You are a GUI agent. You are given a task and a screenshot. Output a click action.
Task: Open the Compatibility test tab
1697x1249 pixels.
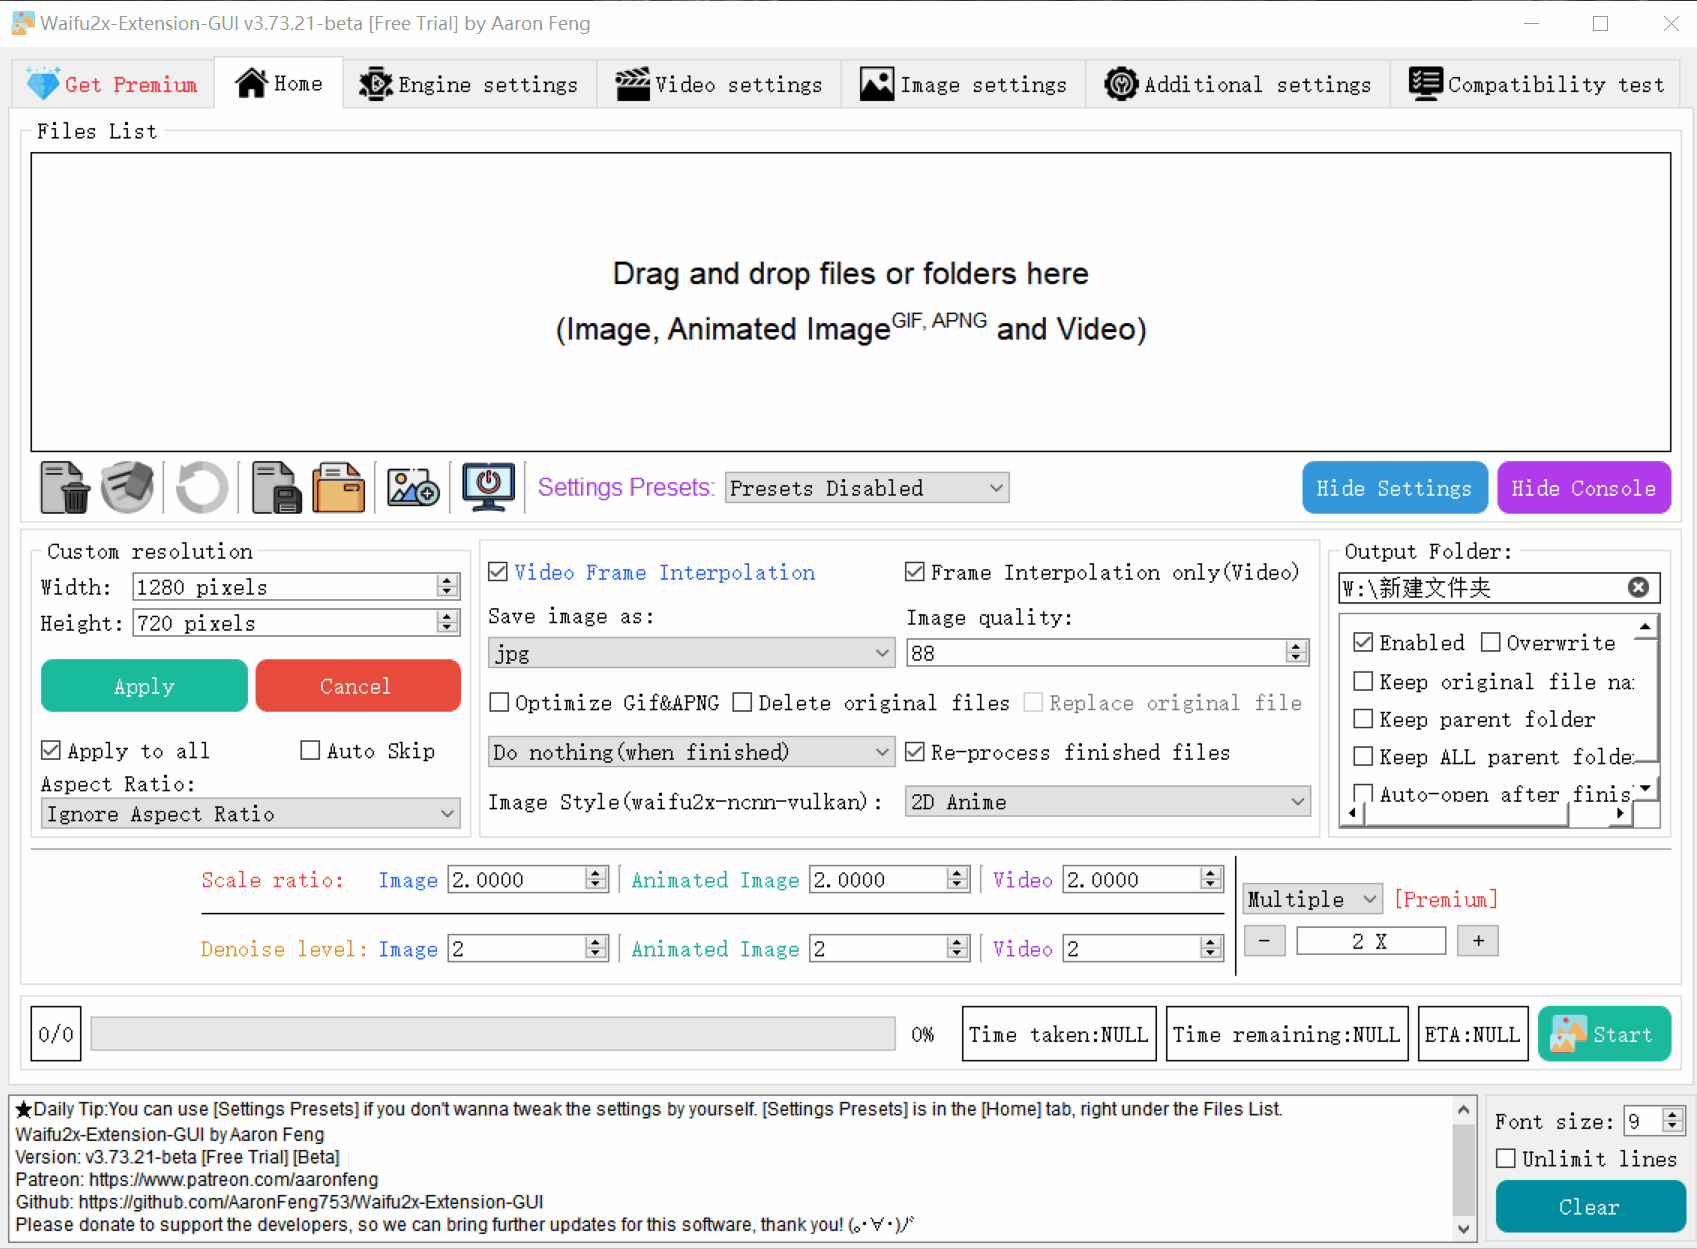point(1537,84)
